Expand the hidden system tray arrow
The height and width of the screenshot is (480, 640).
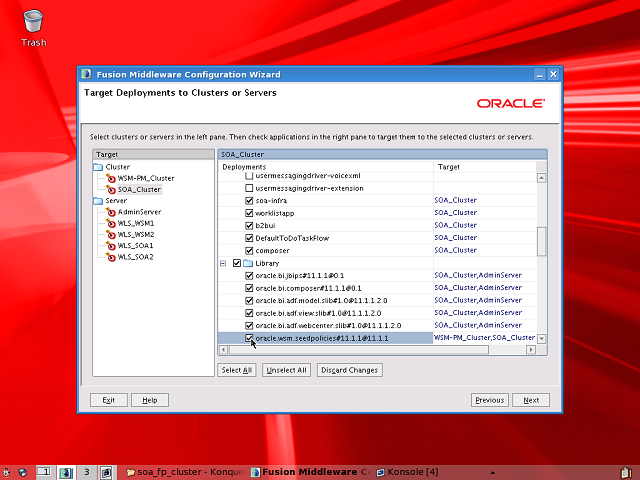click(493, 473)
